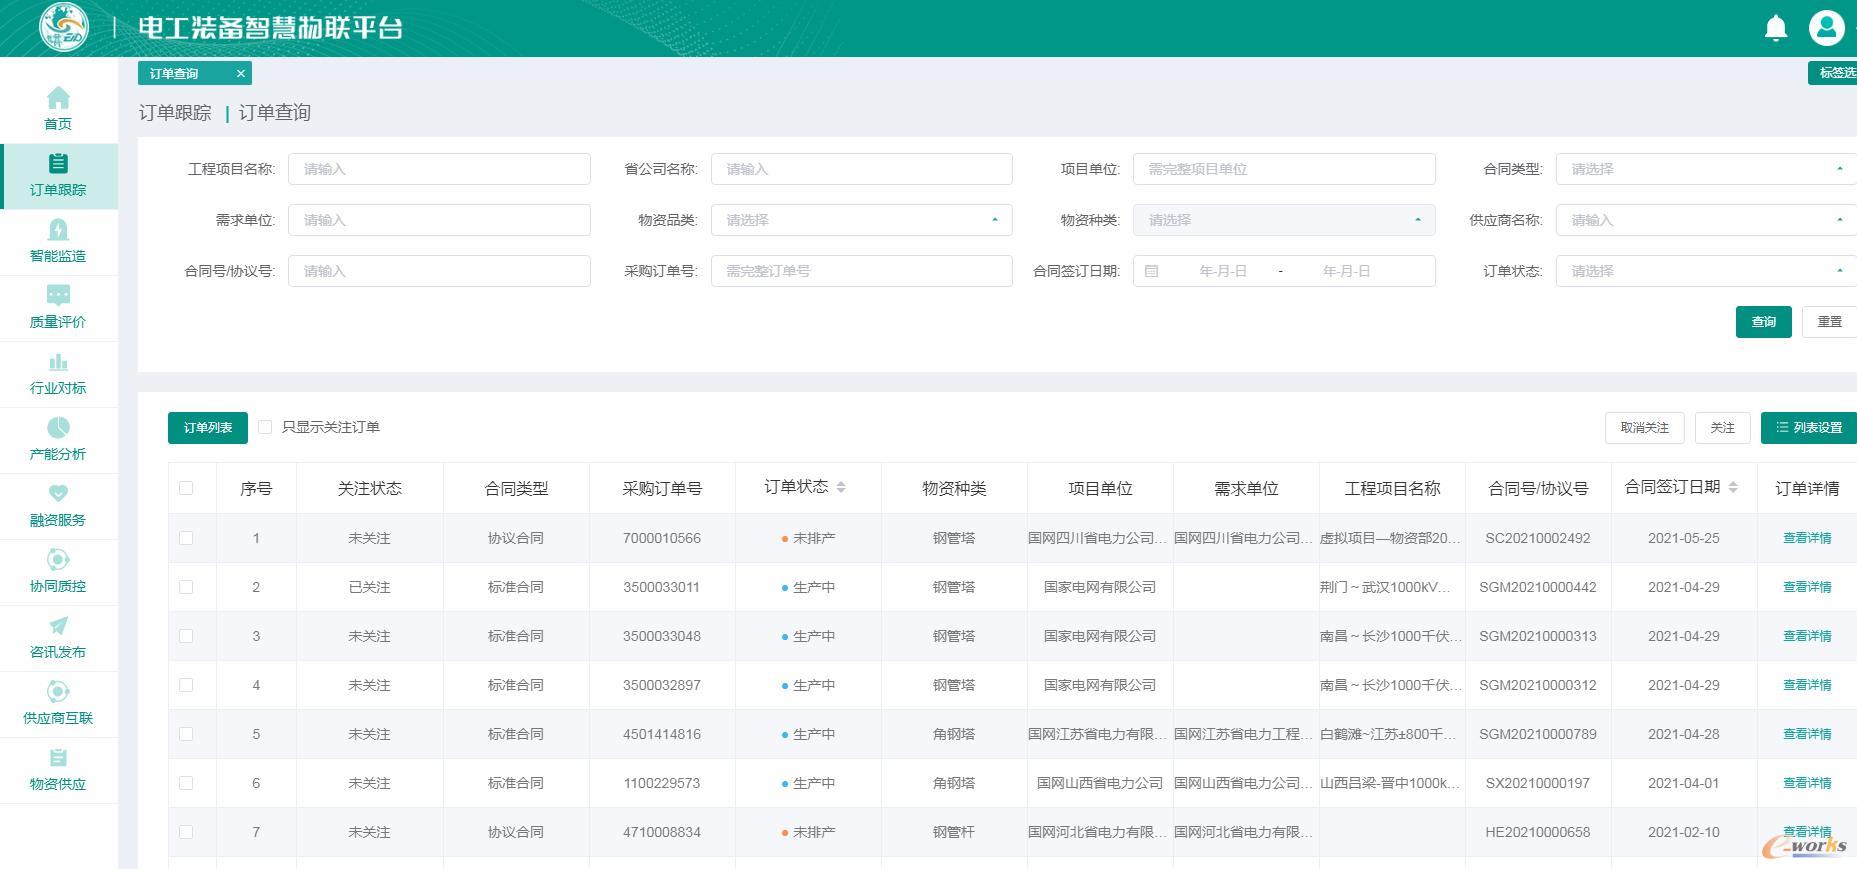The height and width of the screenshot is (869, 1857).
Task: Expand the 合同类型 dropdown
Action: coord(1706,169)
